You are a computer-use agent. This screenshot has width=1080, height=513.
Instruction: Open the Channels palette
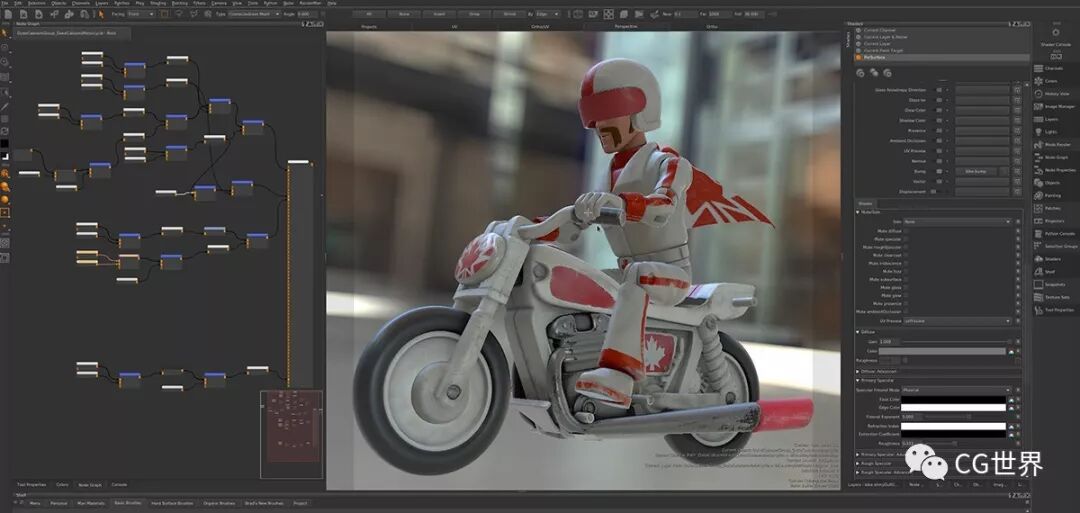1048,68
